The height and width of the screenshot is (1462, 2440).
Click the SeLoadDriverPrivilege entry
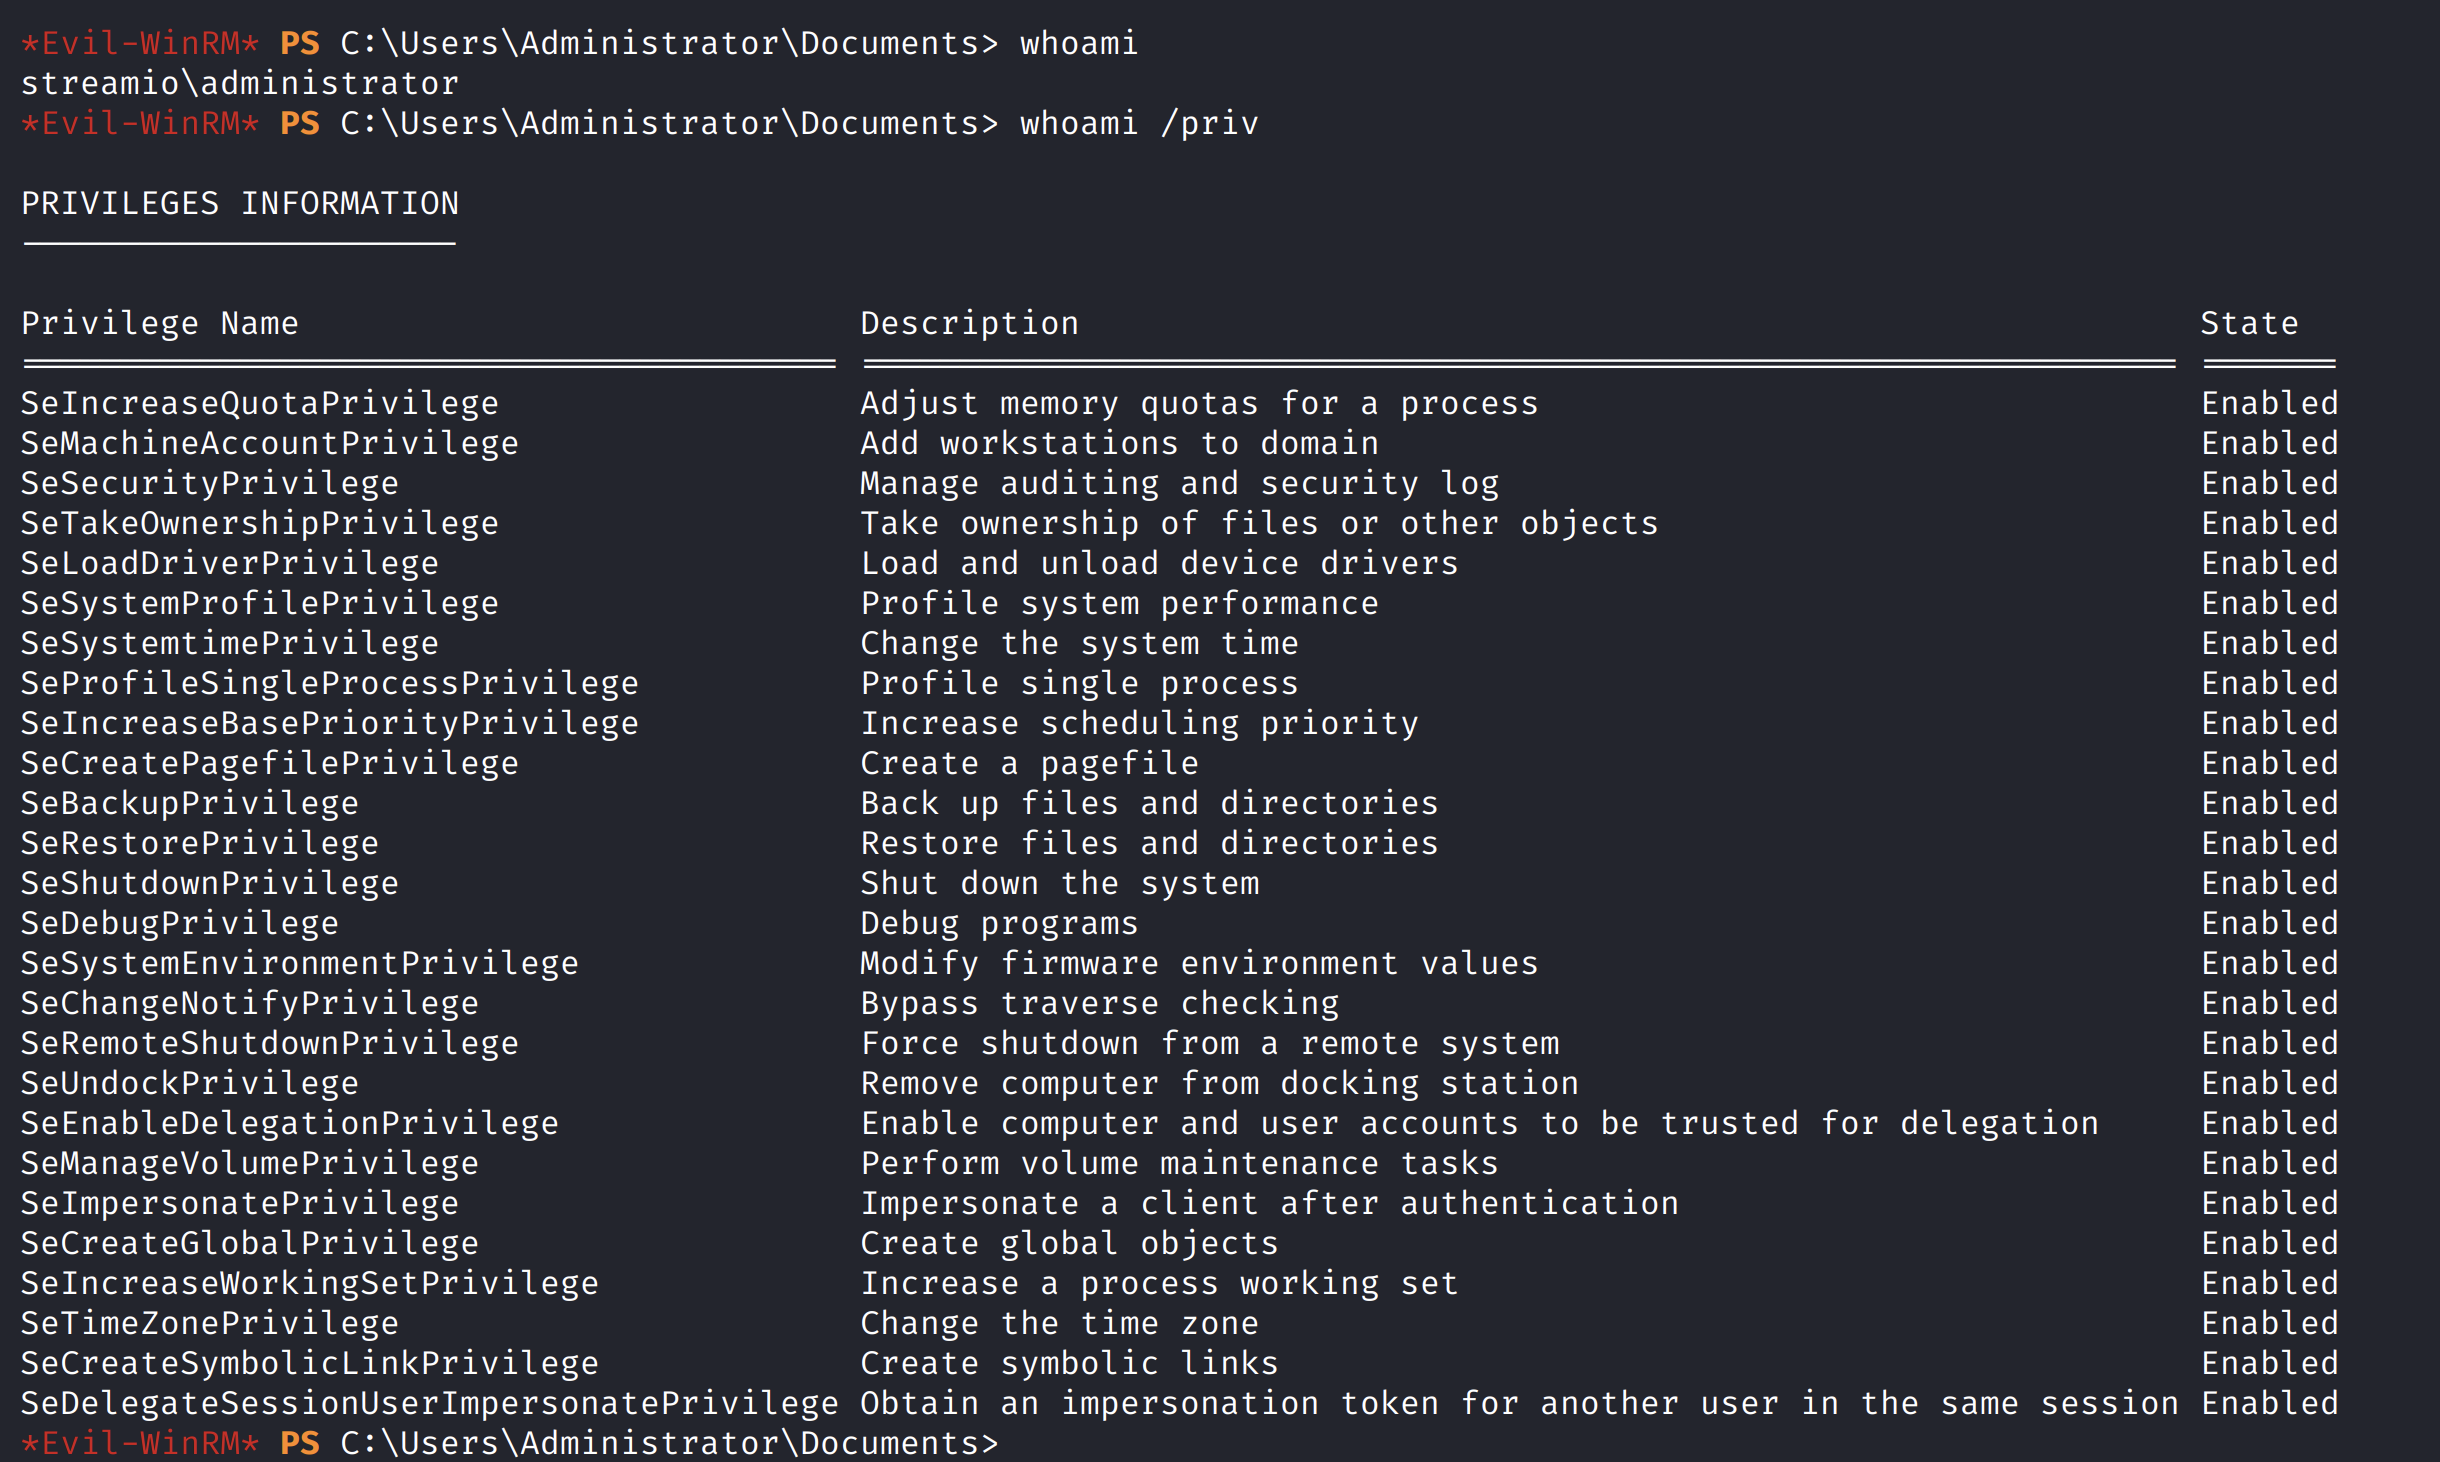[x=230, y=563]
